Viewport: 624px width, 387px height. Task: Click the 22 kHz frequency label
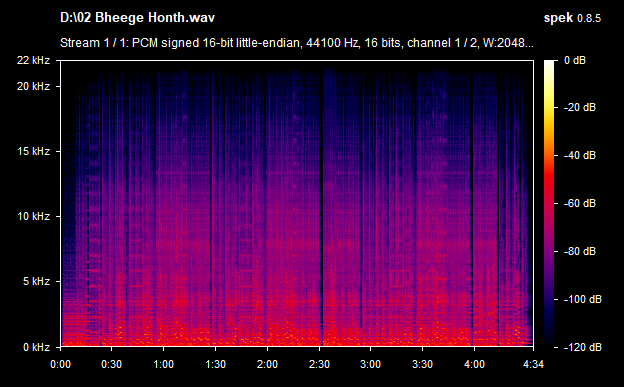point(33,60)
